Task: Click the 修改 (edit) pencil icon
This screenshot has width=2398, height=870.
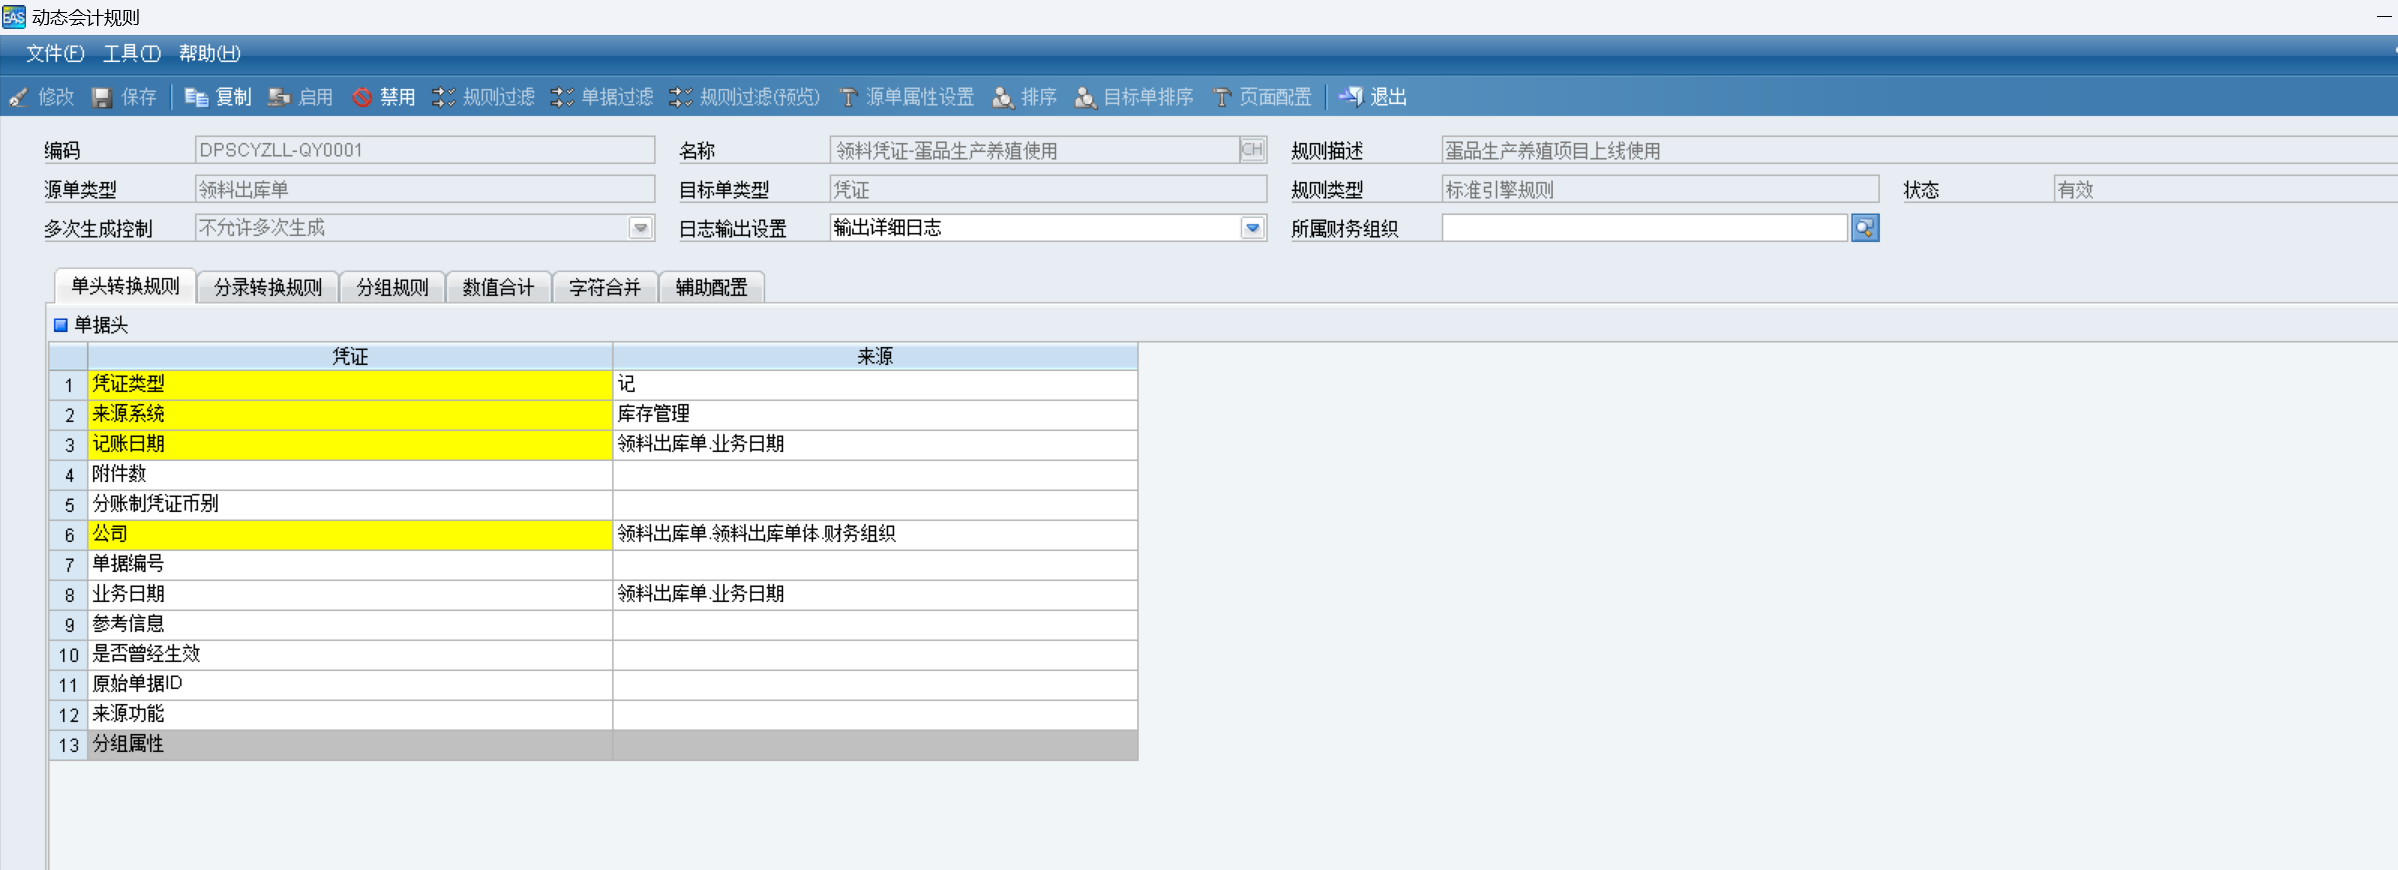Action: click(19, 97)
